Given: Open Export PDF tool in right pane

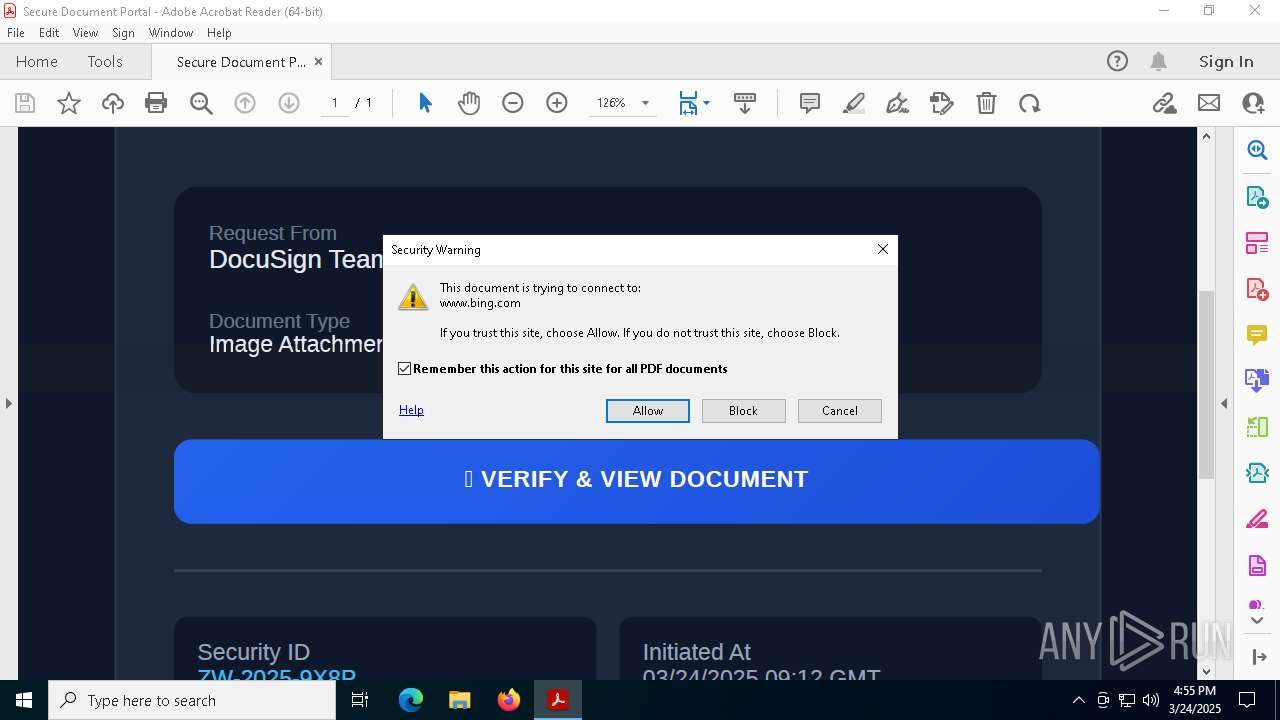Looking at the screenshot, I should tap(1257, 197).
